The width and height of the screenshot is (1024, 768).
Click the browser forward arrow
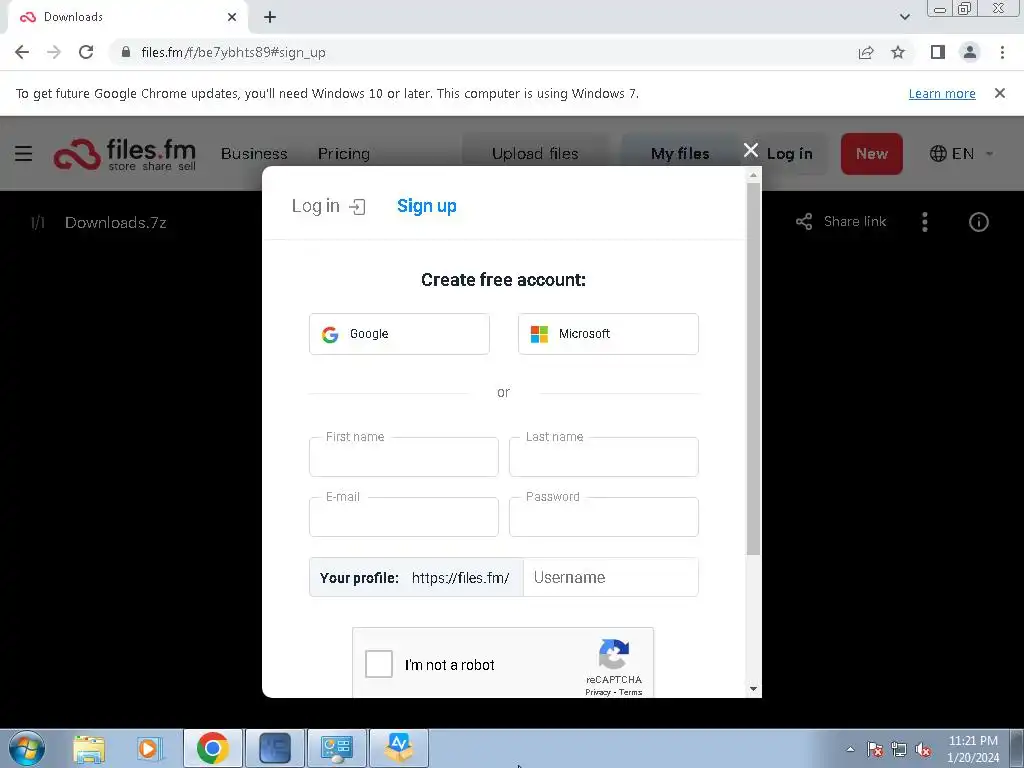point(54,52)
